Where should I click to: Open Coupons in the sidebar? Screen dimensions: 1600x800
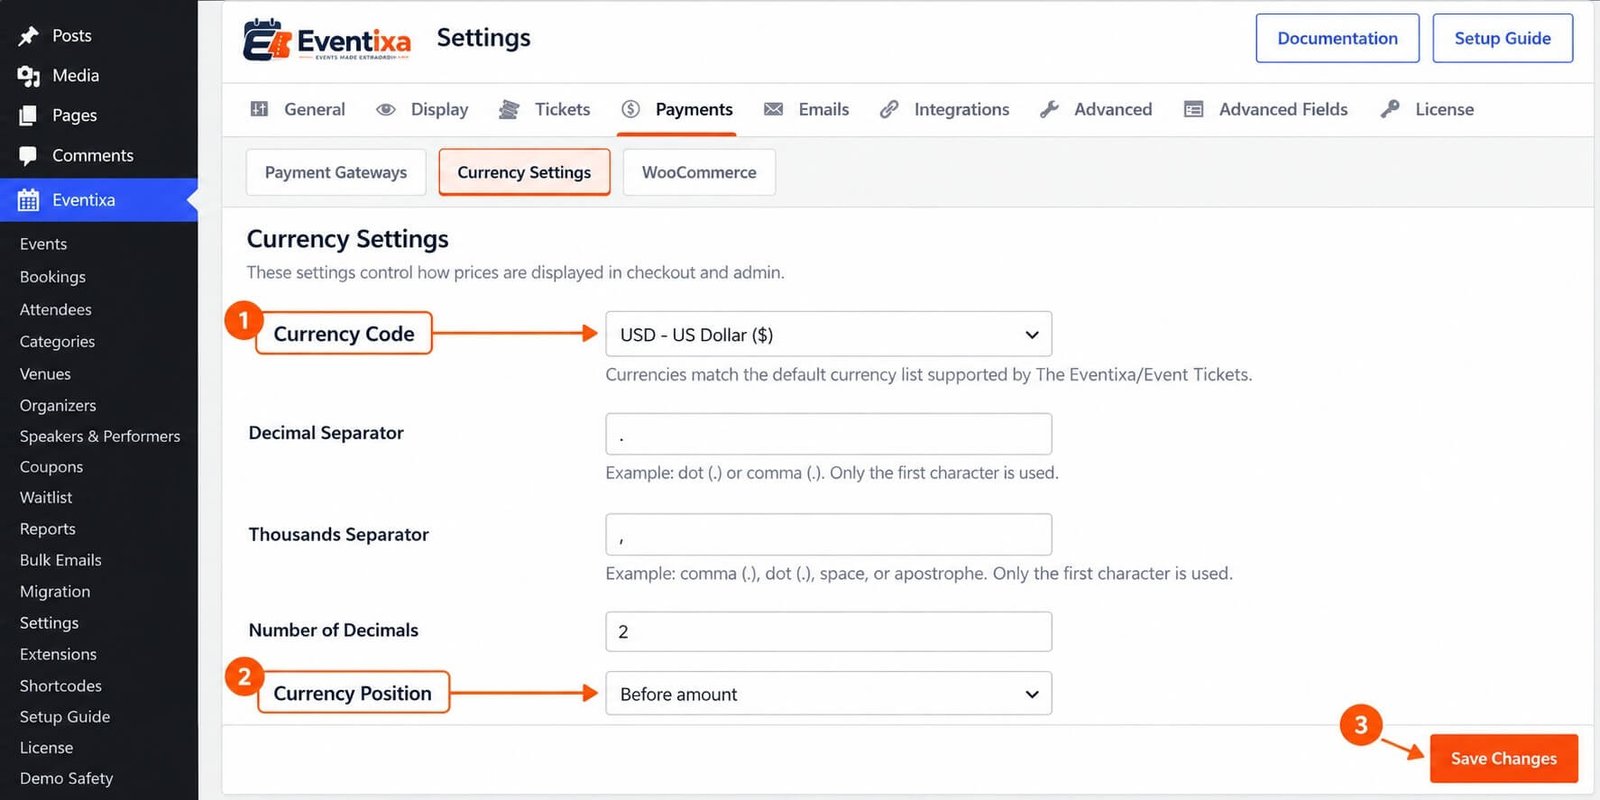51,467
